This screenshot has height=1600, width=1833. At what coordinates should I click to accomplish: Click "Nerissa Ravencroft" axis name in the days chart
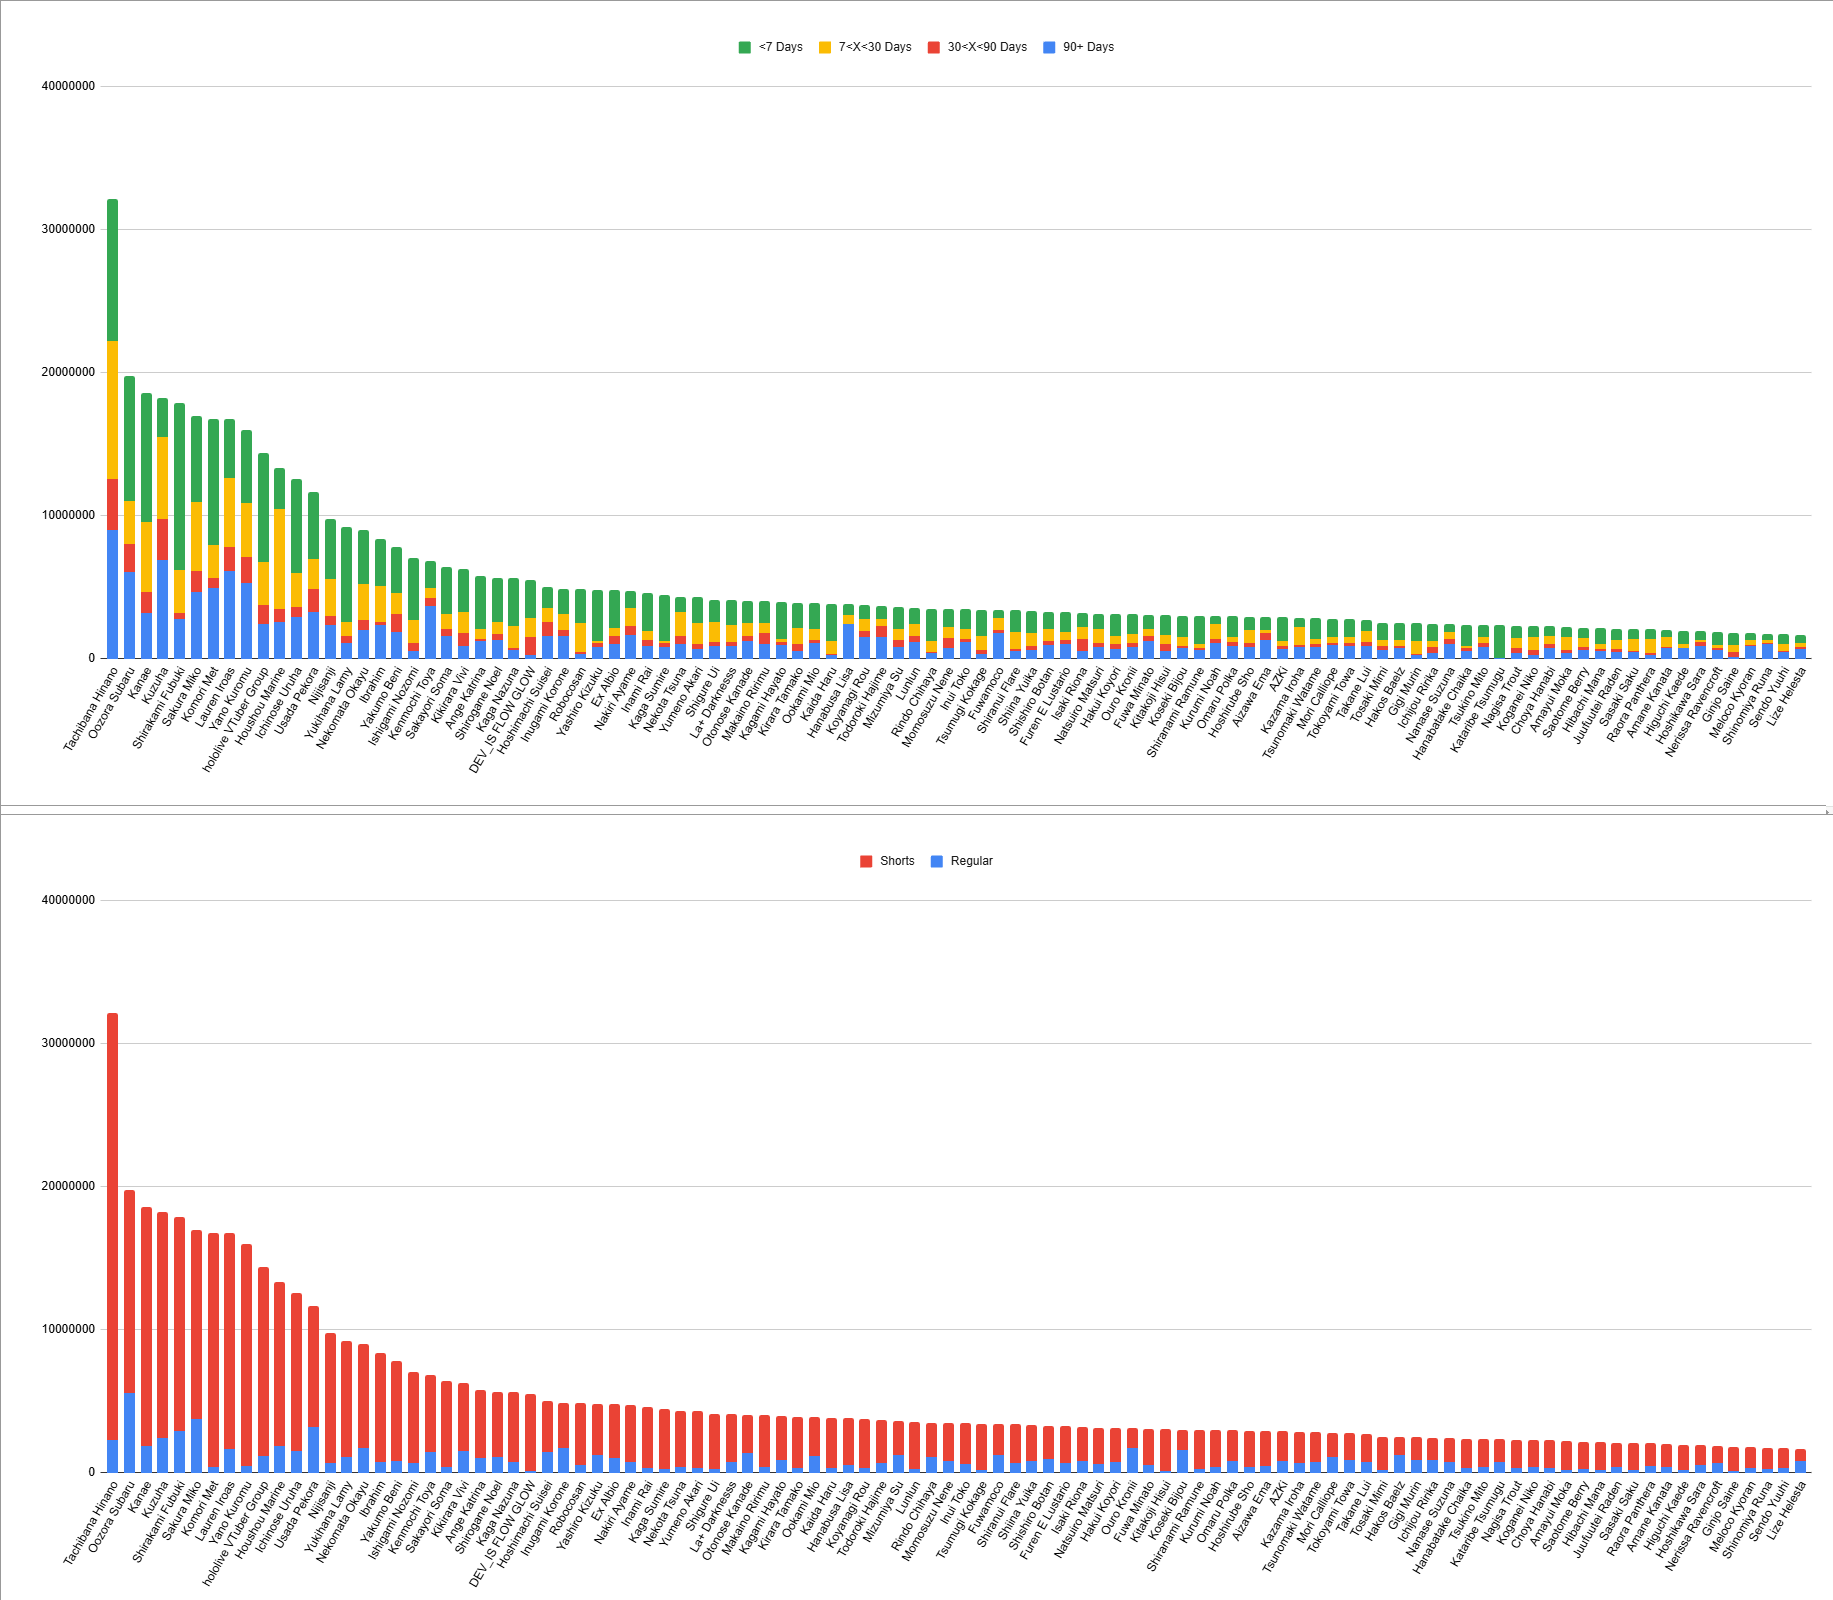point(1694,711)
